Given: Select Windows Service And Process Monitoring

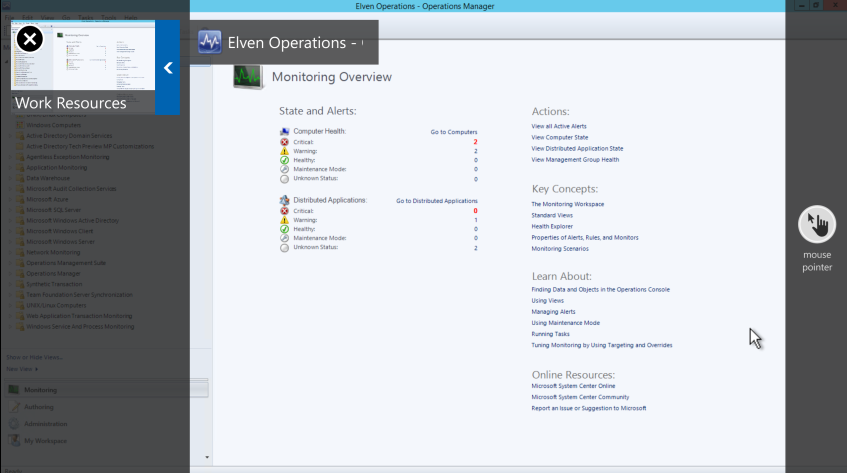Looking at the screenshot, I should coord(80,327).
